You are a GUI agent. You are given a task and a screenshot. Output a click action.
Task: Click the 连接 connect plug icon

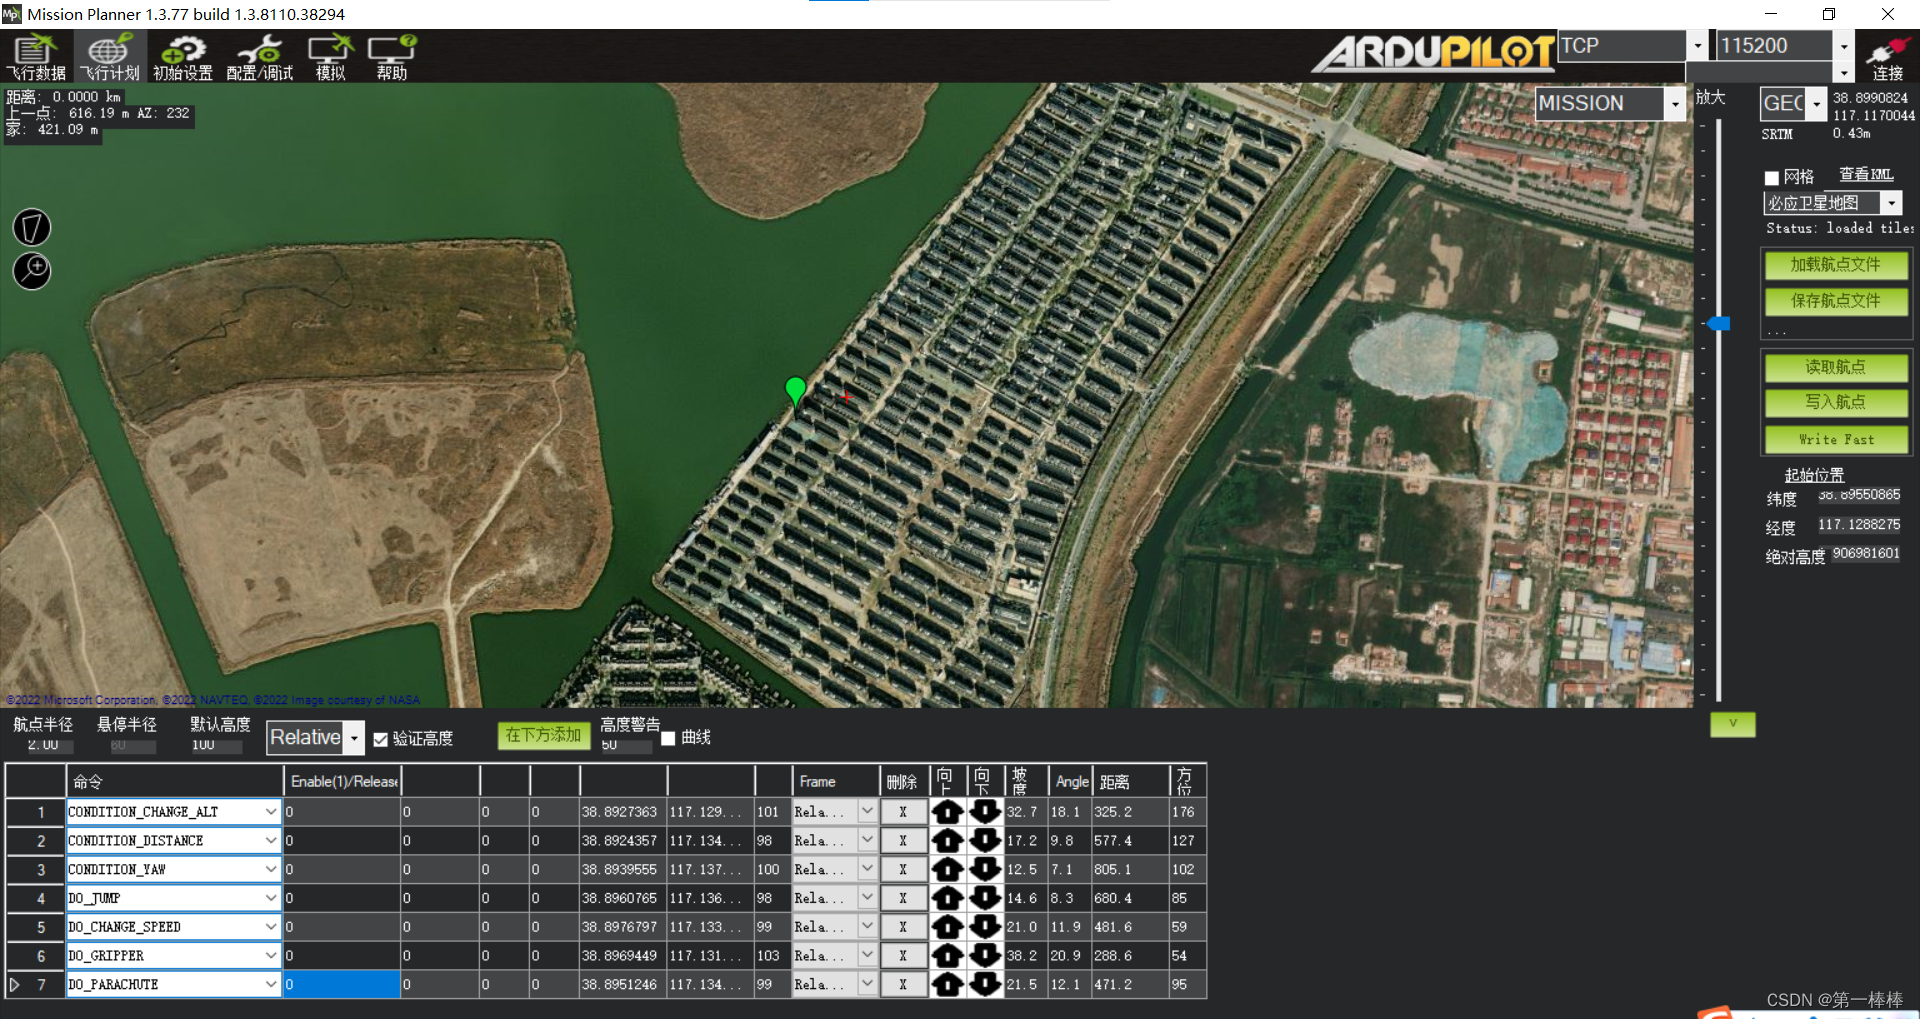[1887, 56]
